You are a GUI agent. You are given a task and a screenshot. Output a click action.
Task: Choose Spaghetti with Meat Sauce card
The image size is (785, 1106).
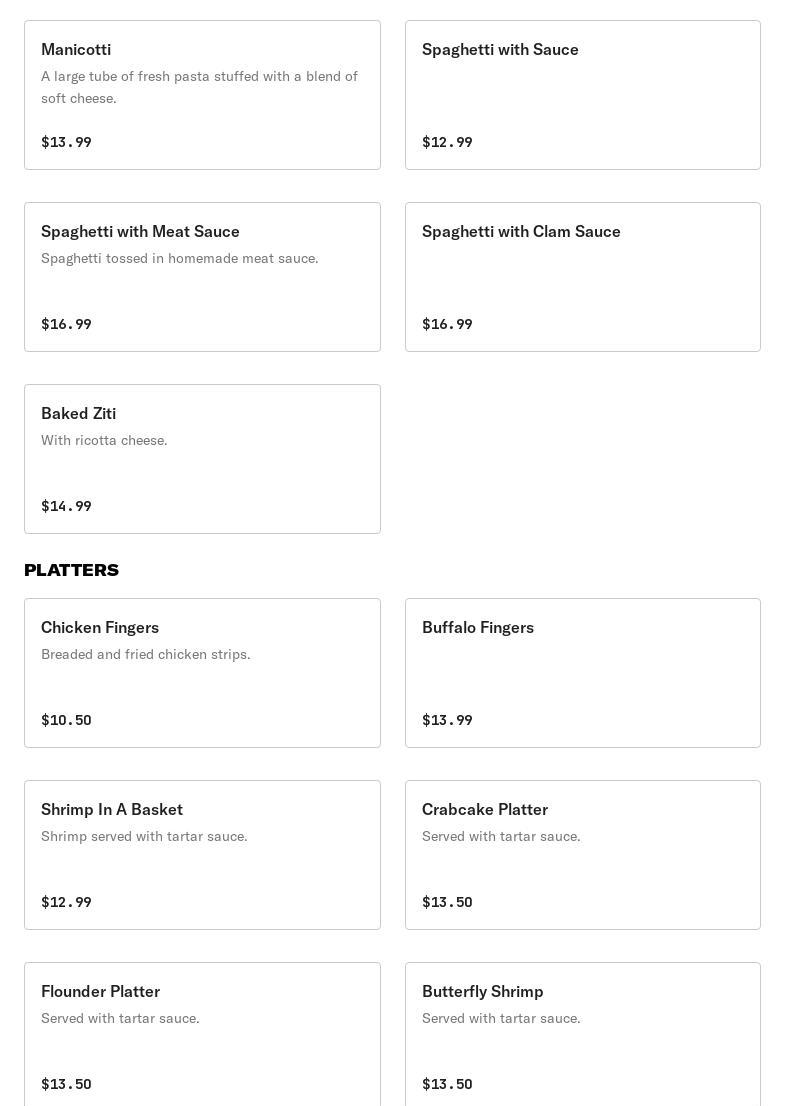pos(202,277)
